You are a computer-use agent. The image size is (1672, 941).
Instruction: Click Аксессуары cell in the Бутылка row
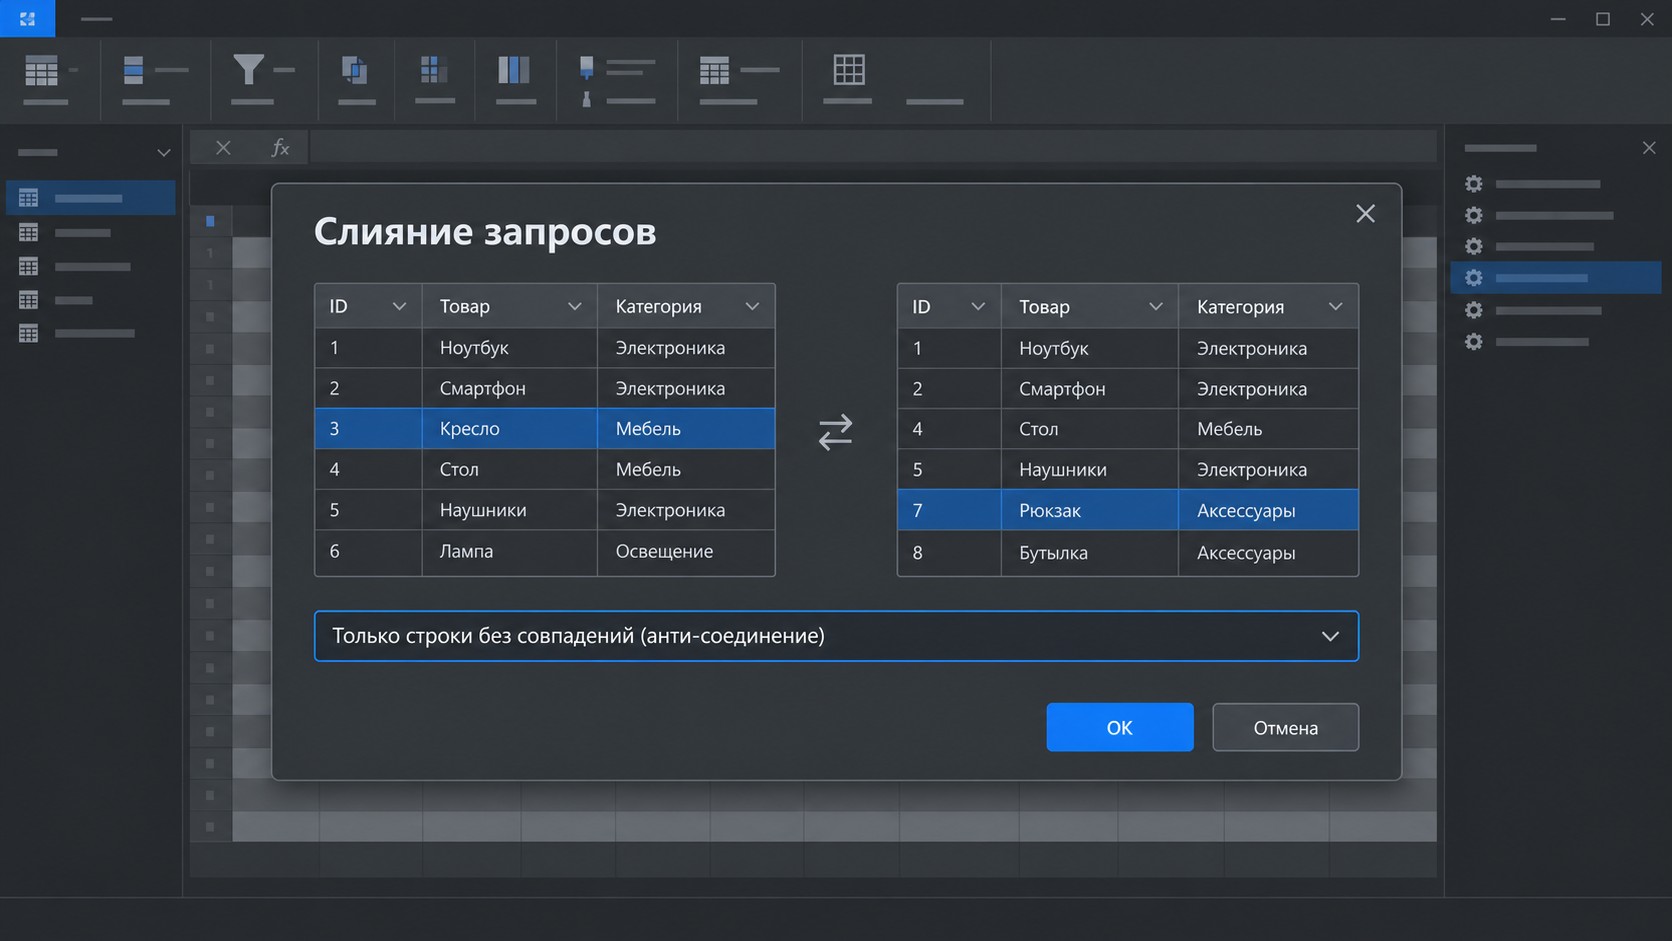[1268, 552]
